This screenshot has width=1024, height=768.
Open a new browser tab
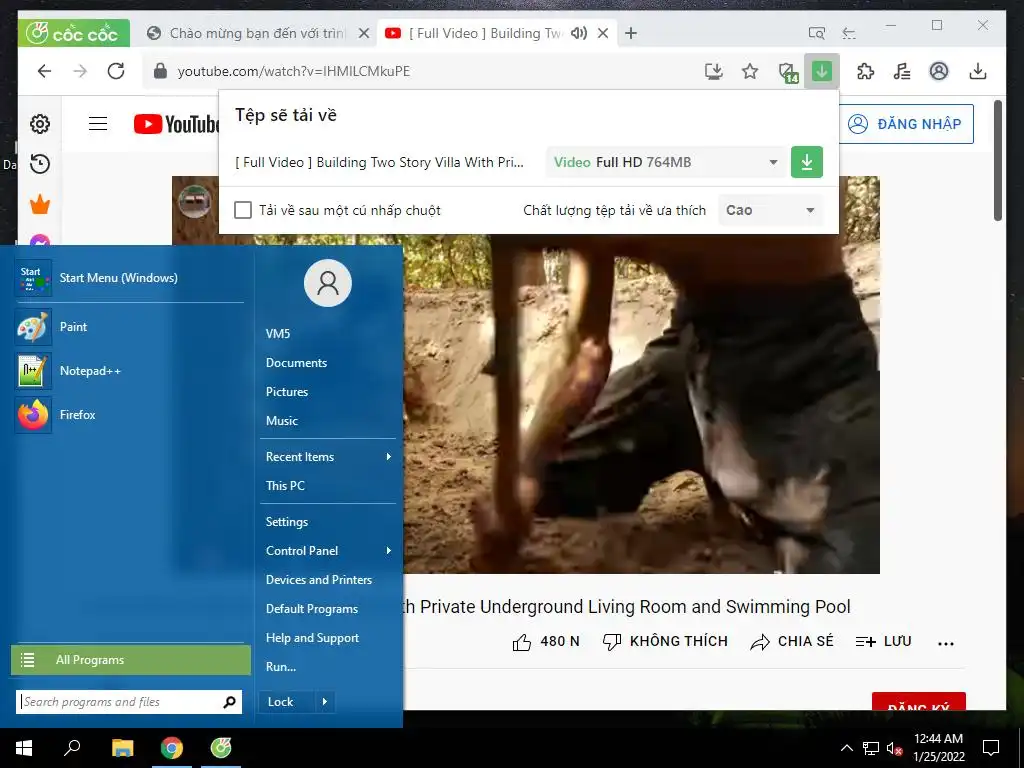pyautogui.click(x=631, y=33)
